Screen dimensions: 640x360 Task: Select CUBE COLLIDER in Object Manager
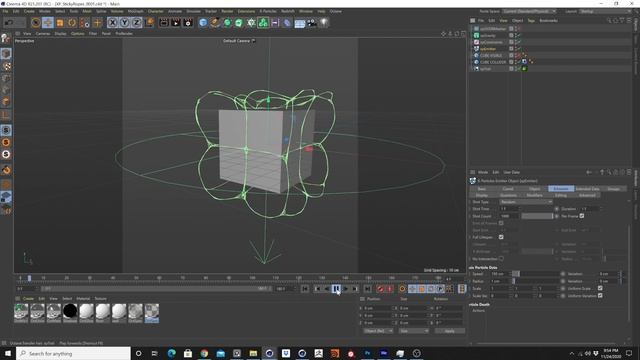click(x=493, y=62)
